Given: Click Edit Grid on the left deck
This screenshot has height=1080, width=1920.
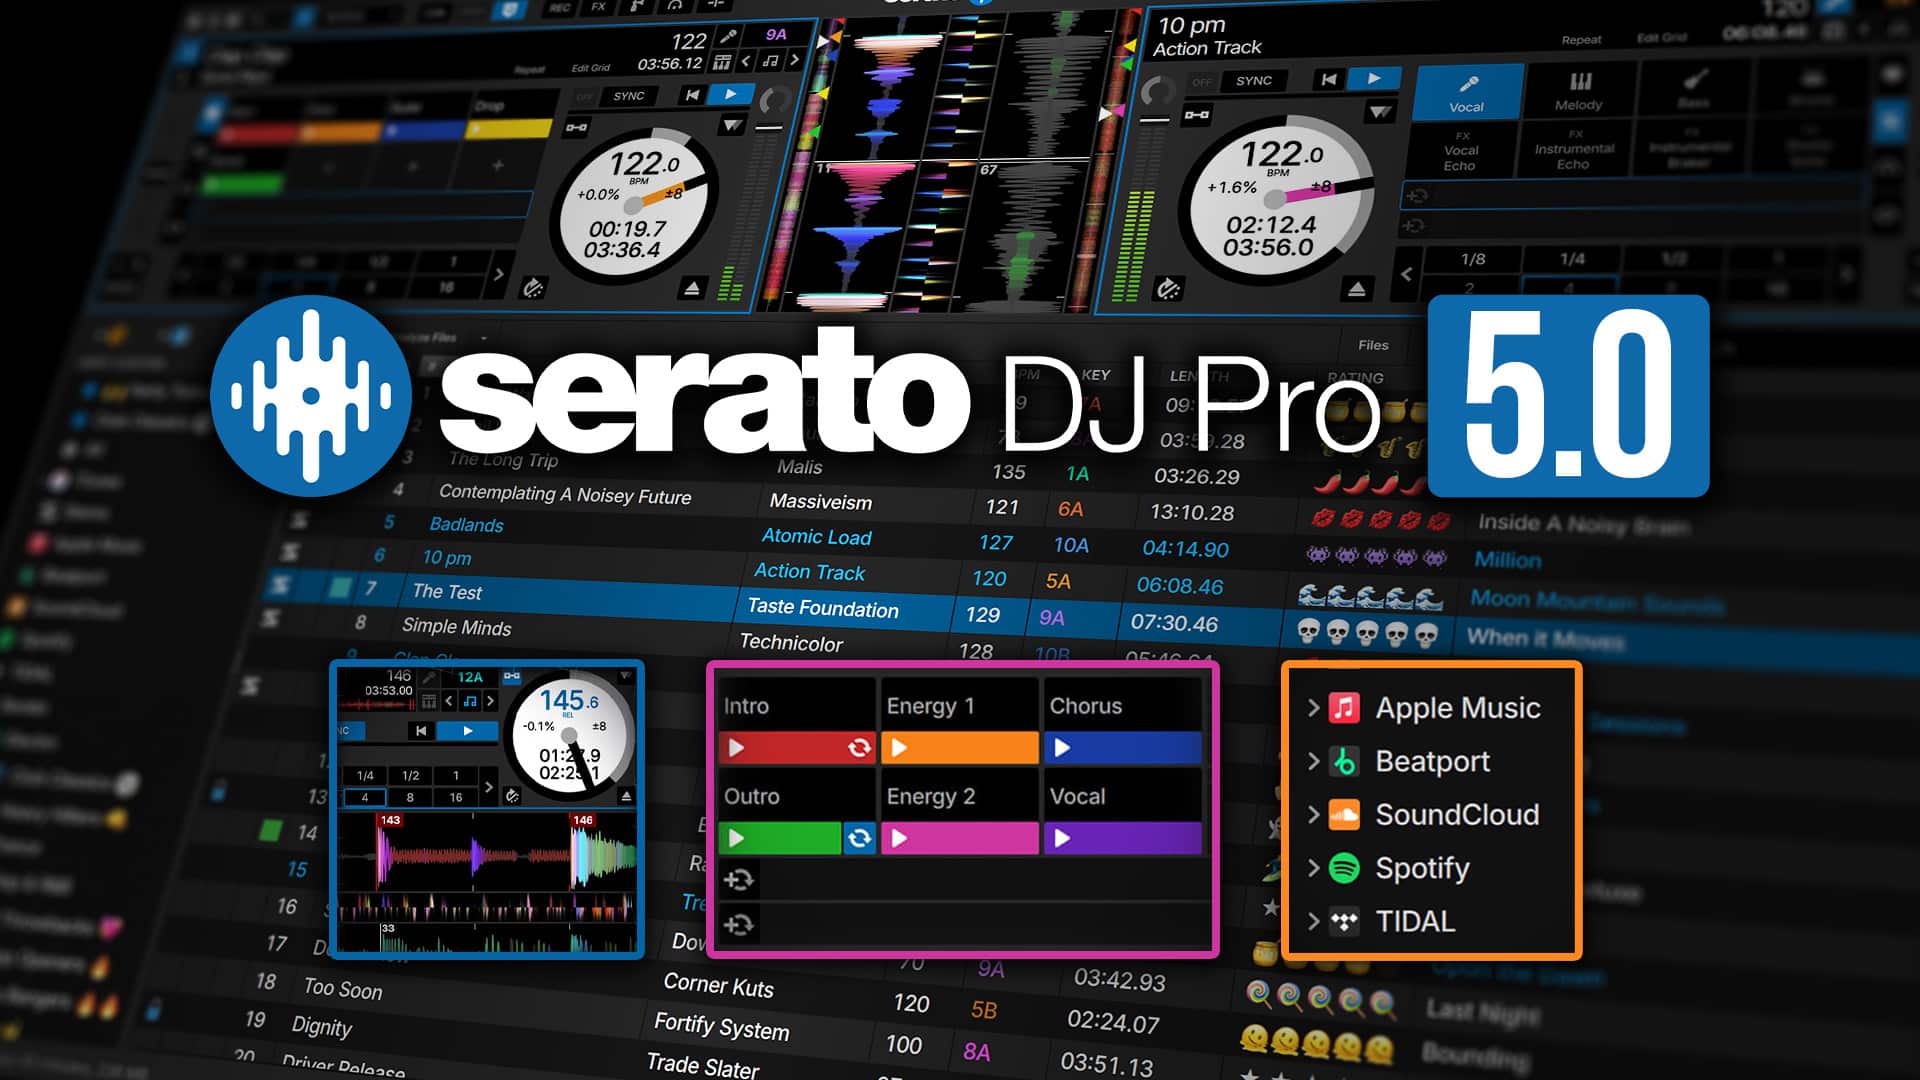Looking at the screenshot, I should tap(590, 68).
